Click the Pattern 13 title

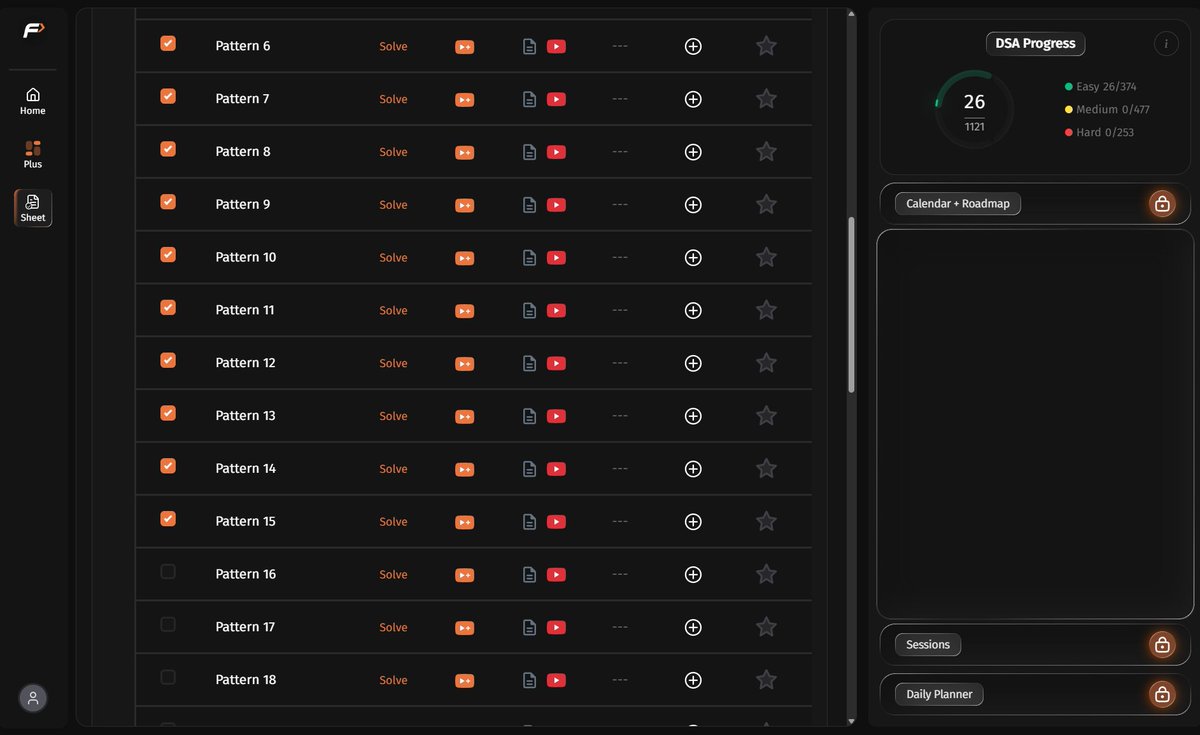(x=246, y=416)
